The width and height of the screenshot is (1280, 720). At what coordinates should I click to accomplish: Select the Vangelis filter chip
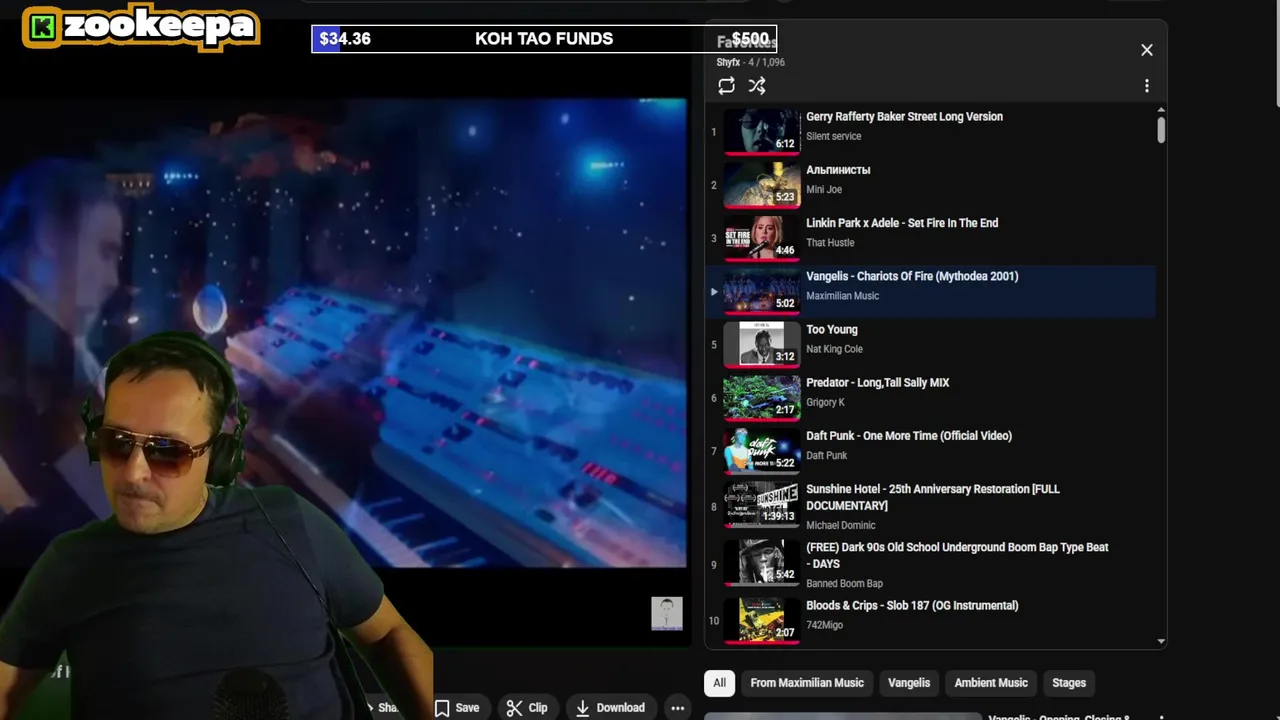click(909, 683)
